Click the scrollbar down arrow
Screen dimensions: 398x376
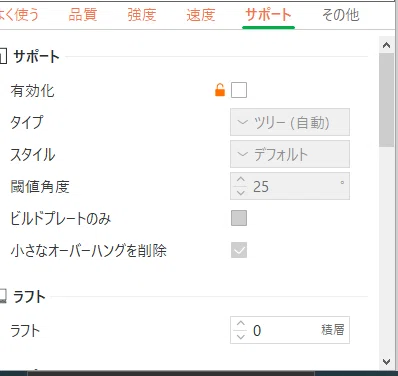[x=387, y=362]
